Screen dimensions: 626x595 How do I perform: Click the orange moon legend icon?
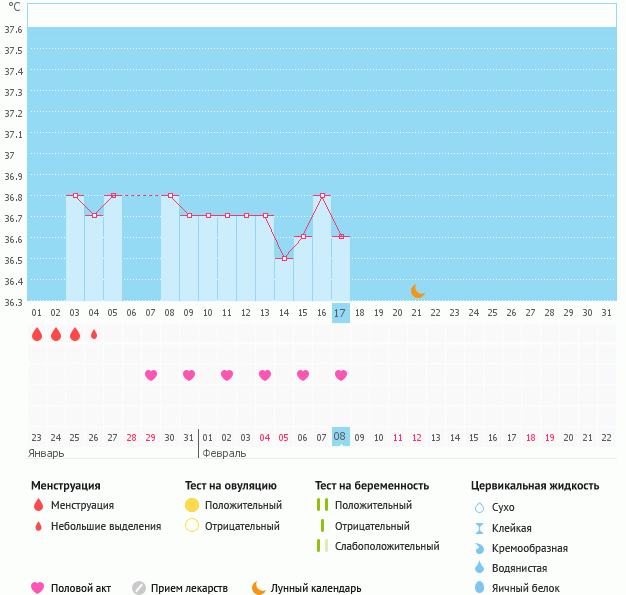[x=259, y=588]
